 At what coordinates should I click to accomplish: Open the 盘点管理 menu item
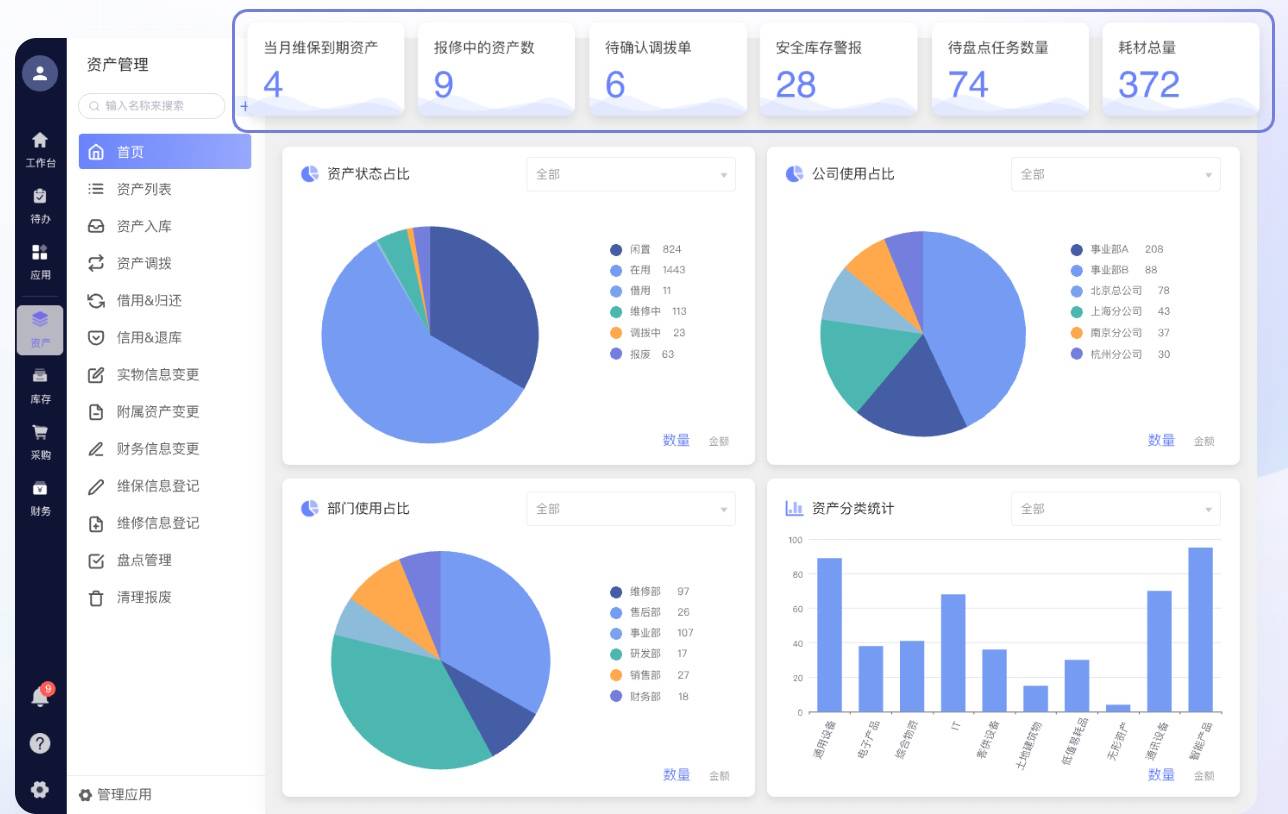coord(144,560)
